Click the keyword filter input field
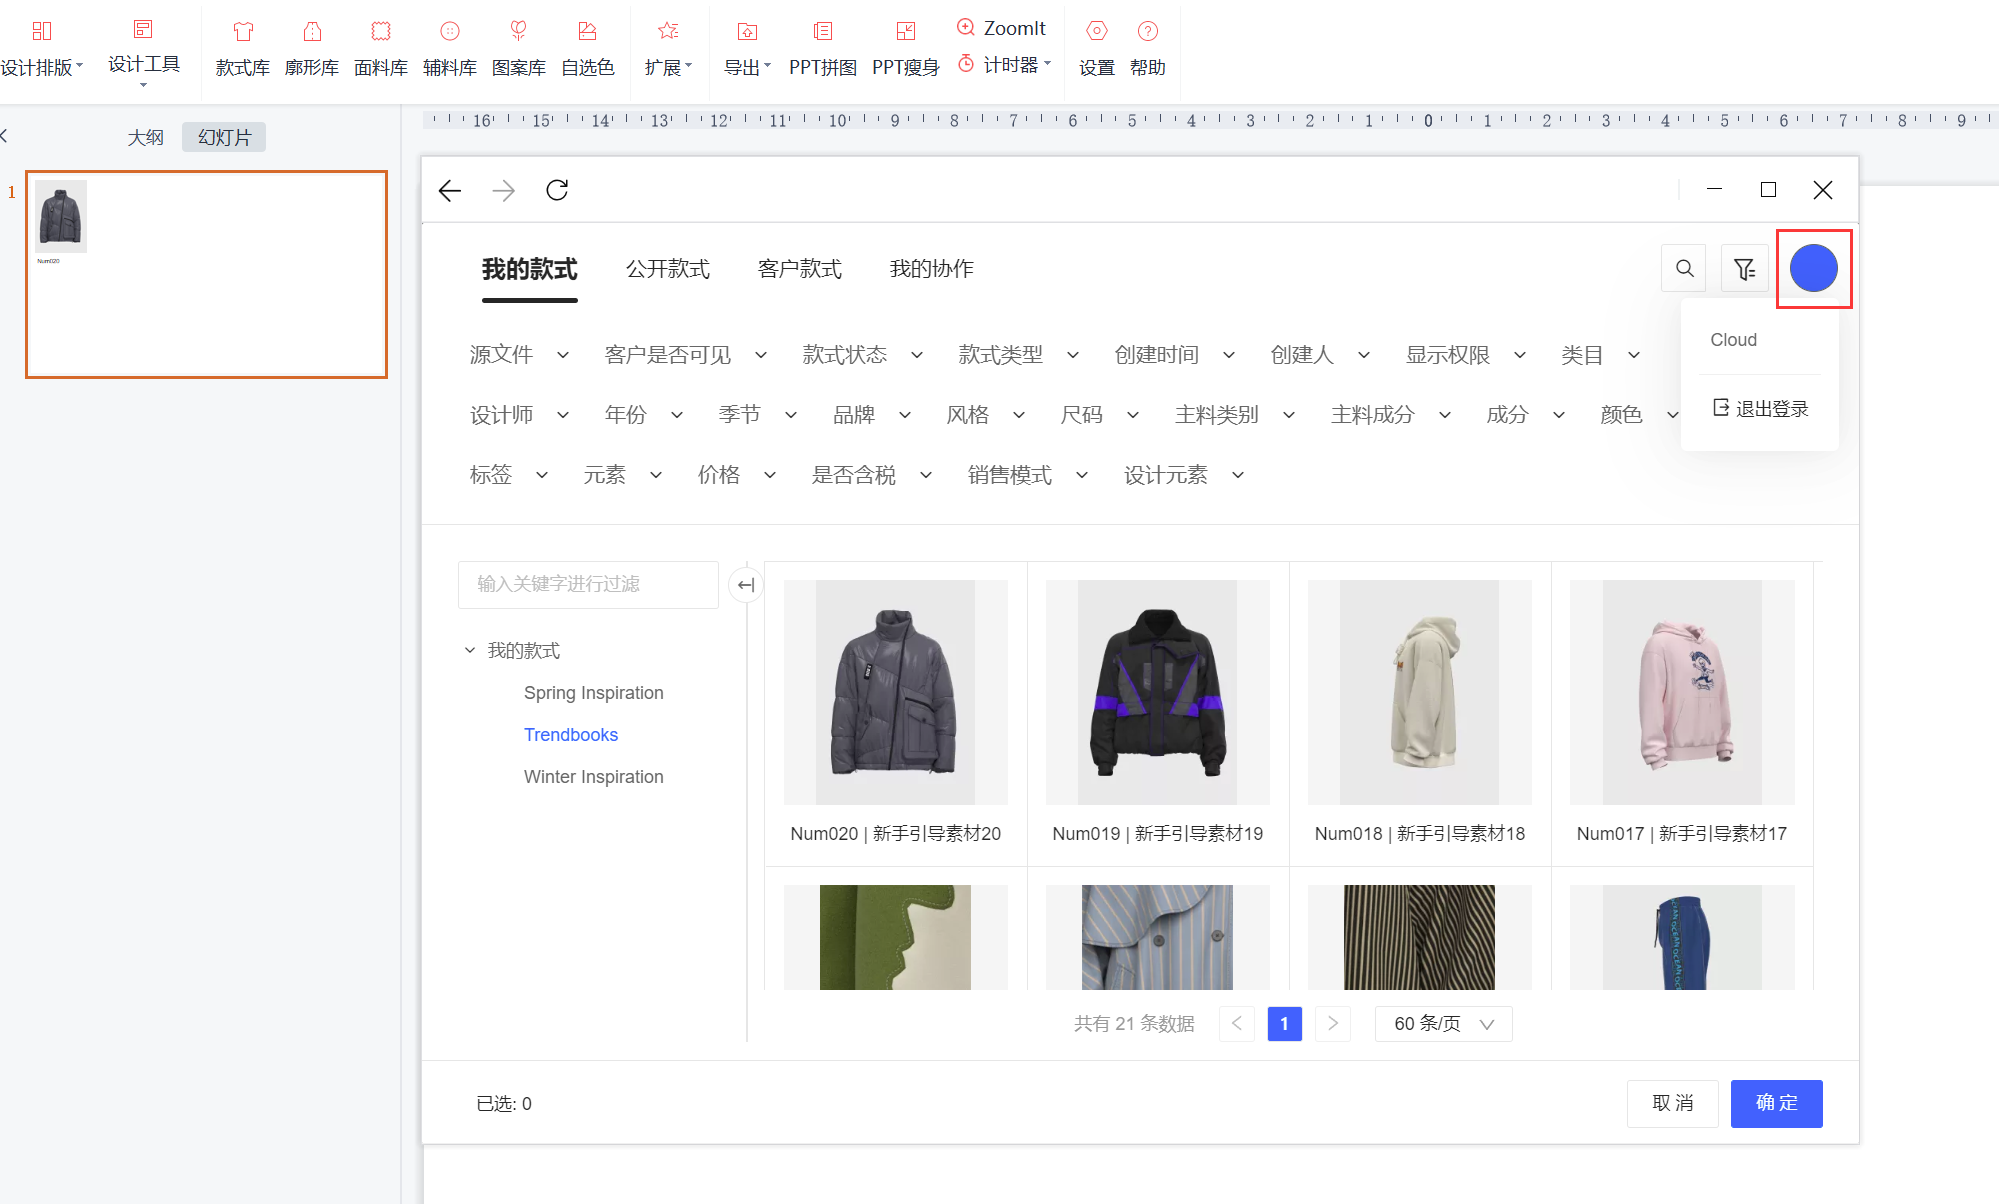 (x=588, y=584)
